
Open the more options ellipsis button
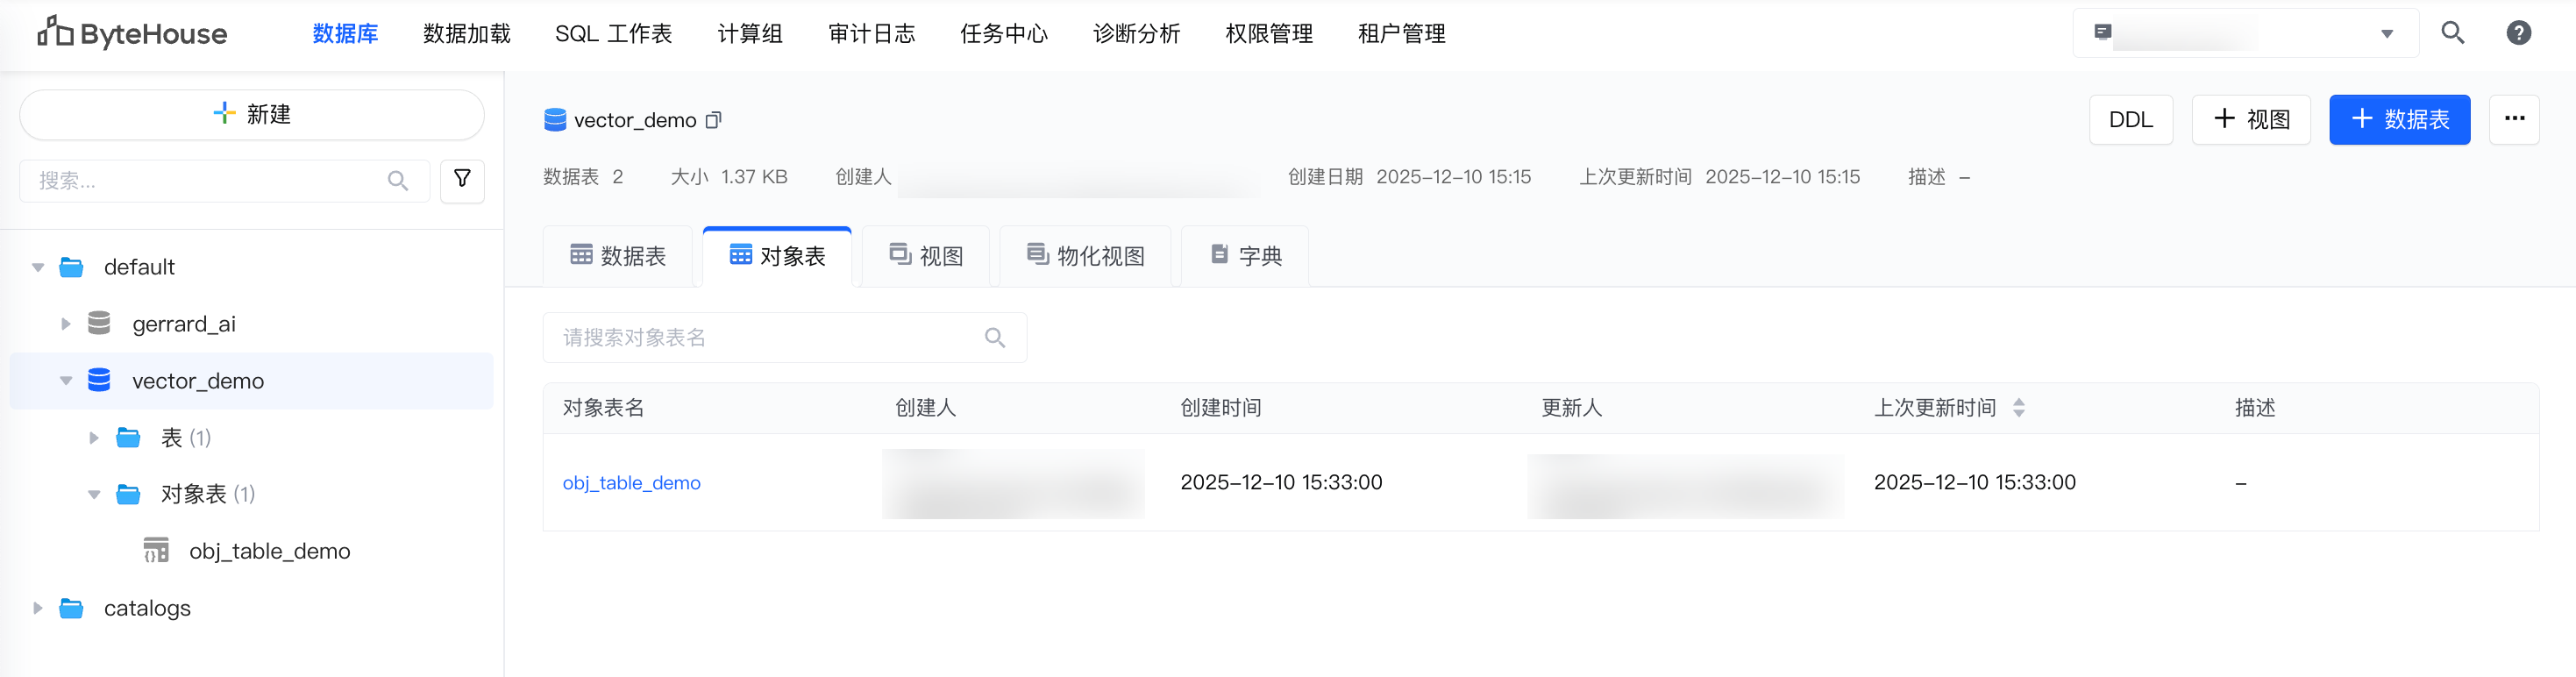(x=2514, y=119)
